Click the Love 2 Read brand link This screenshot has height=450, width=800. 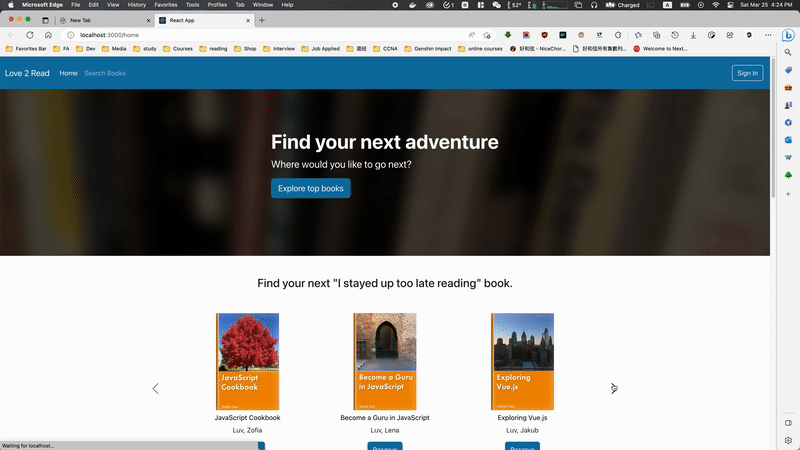point(27,73)
